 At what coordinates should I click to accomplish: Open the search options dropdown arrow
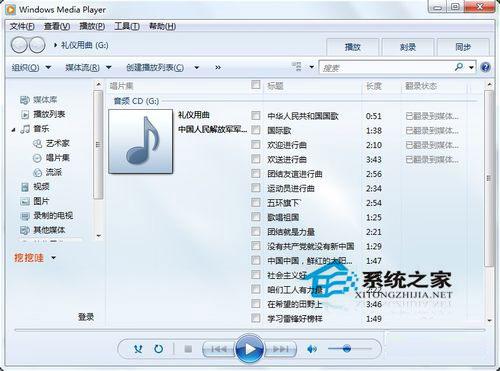(471, 67)
